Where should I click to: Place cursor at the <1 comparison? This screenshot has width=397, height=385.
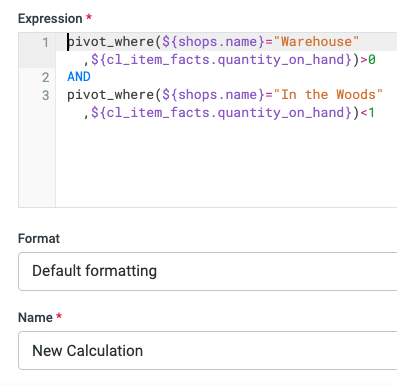click(368, 113)
